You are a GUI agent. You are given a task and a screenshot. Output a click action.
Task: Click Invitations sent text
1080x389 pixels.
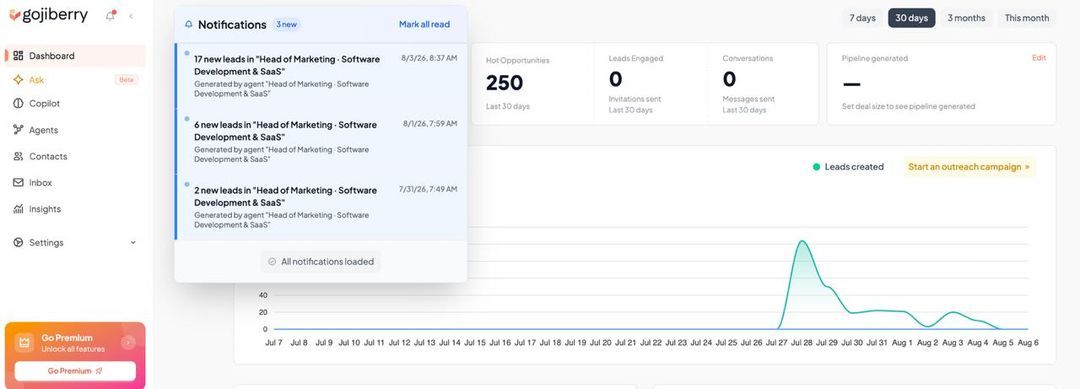tap(635, 99)
